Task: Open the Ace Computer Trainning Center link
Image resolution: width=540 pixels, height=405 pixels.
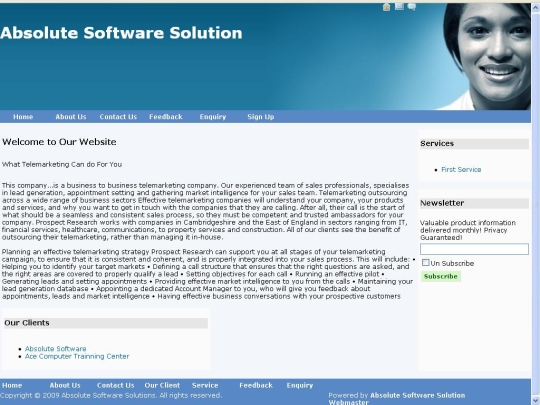Action: (77, 356)
